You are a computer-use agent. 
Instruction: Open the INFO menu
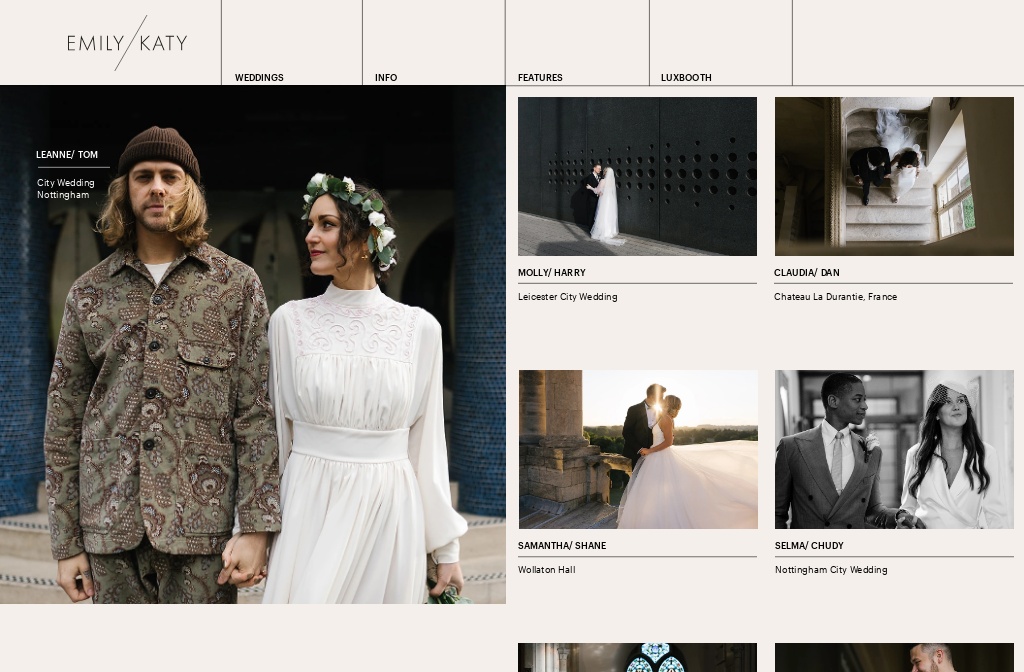tap(386, 78)
